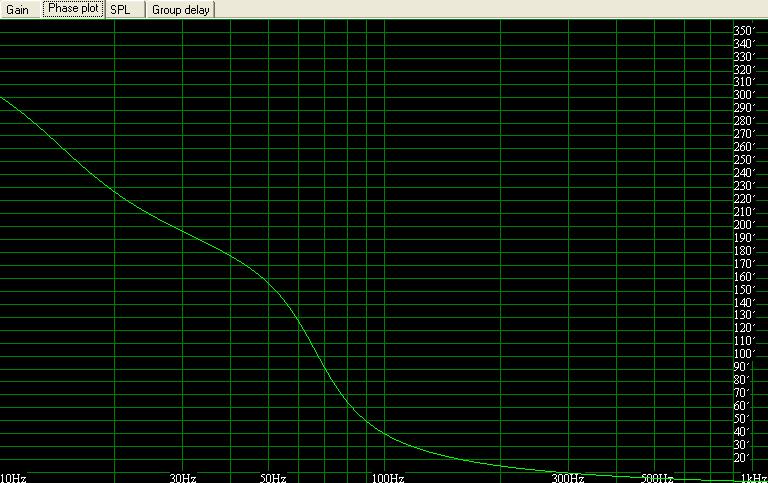The image size is (768, 483).
Task: Select the 50Hz label on the x-axis
Action: point(273,477)
